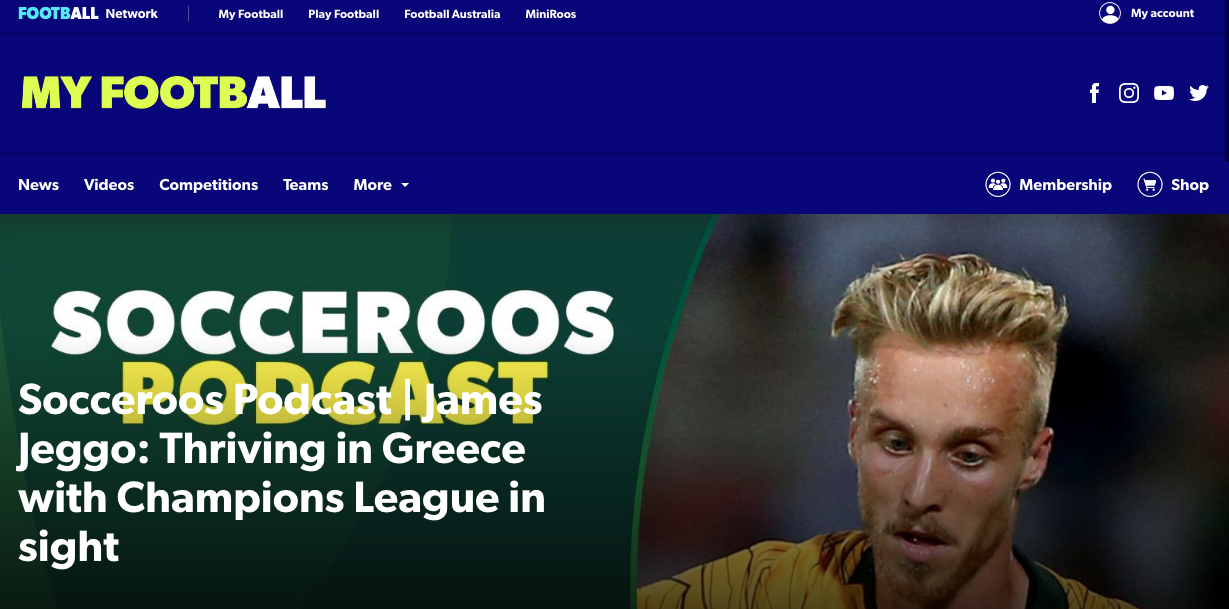Go to the Videos section

pyautogui.click(x=109, y=185)
